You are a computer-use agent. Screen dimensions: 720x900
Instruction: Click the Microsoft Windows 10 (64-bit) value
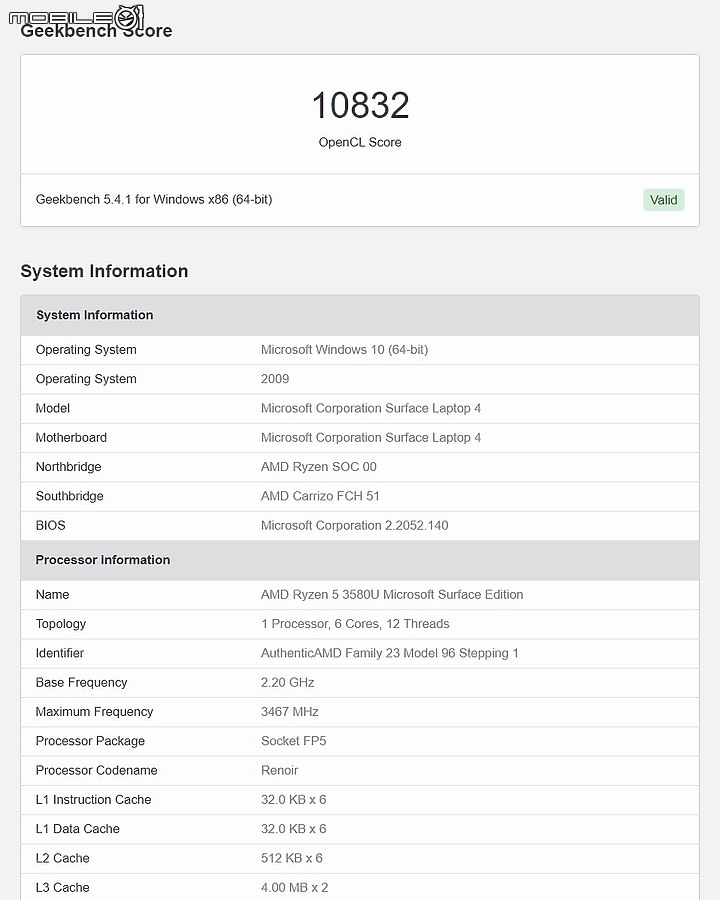coord(344,350)
